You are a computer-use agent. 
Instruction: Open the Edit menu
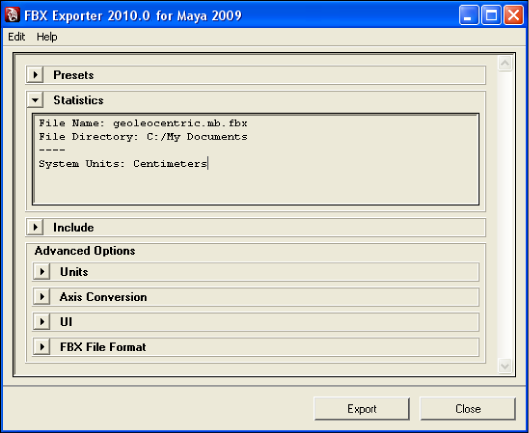point(16,36)
